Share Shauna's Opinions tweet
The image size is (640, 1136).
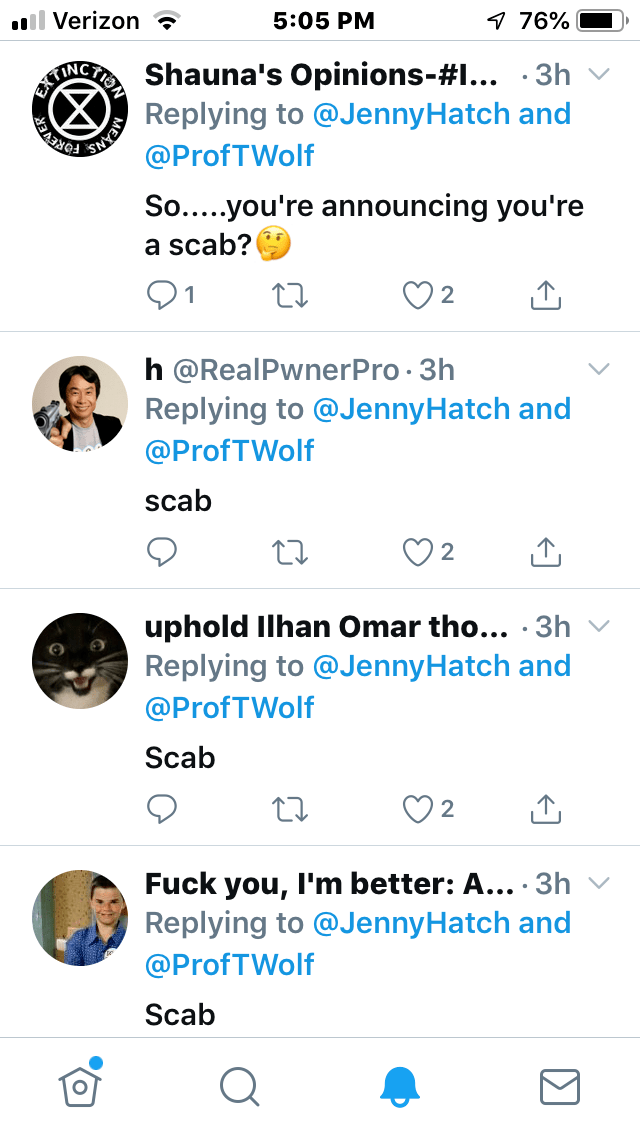click(545, 294)
